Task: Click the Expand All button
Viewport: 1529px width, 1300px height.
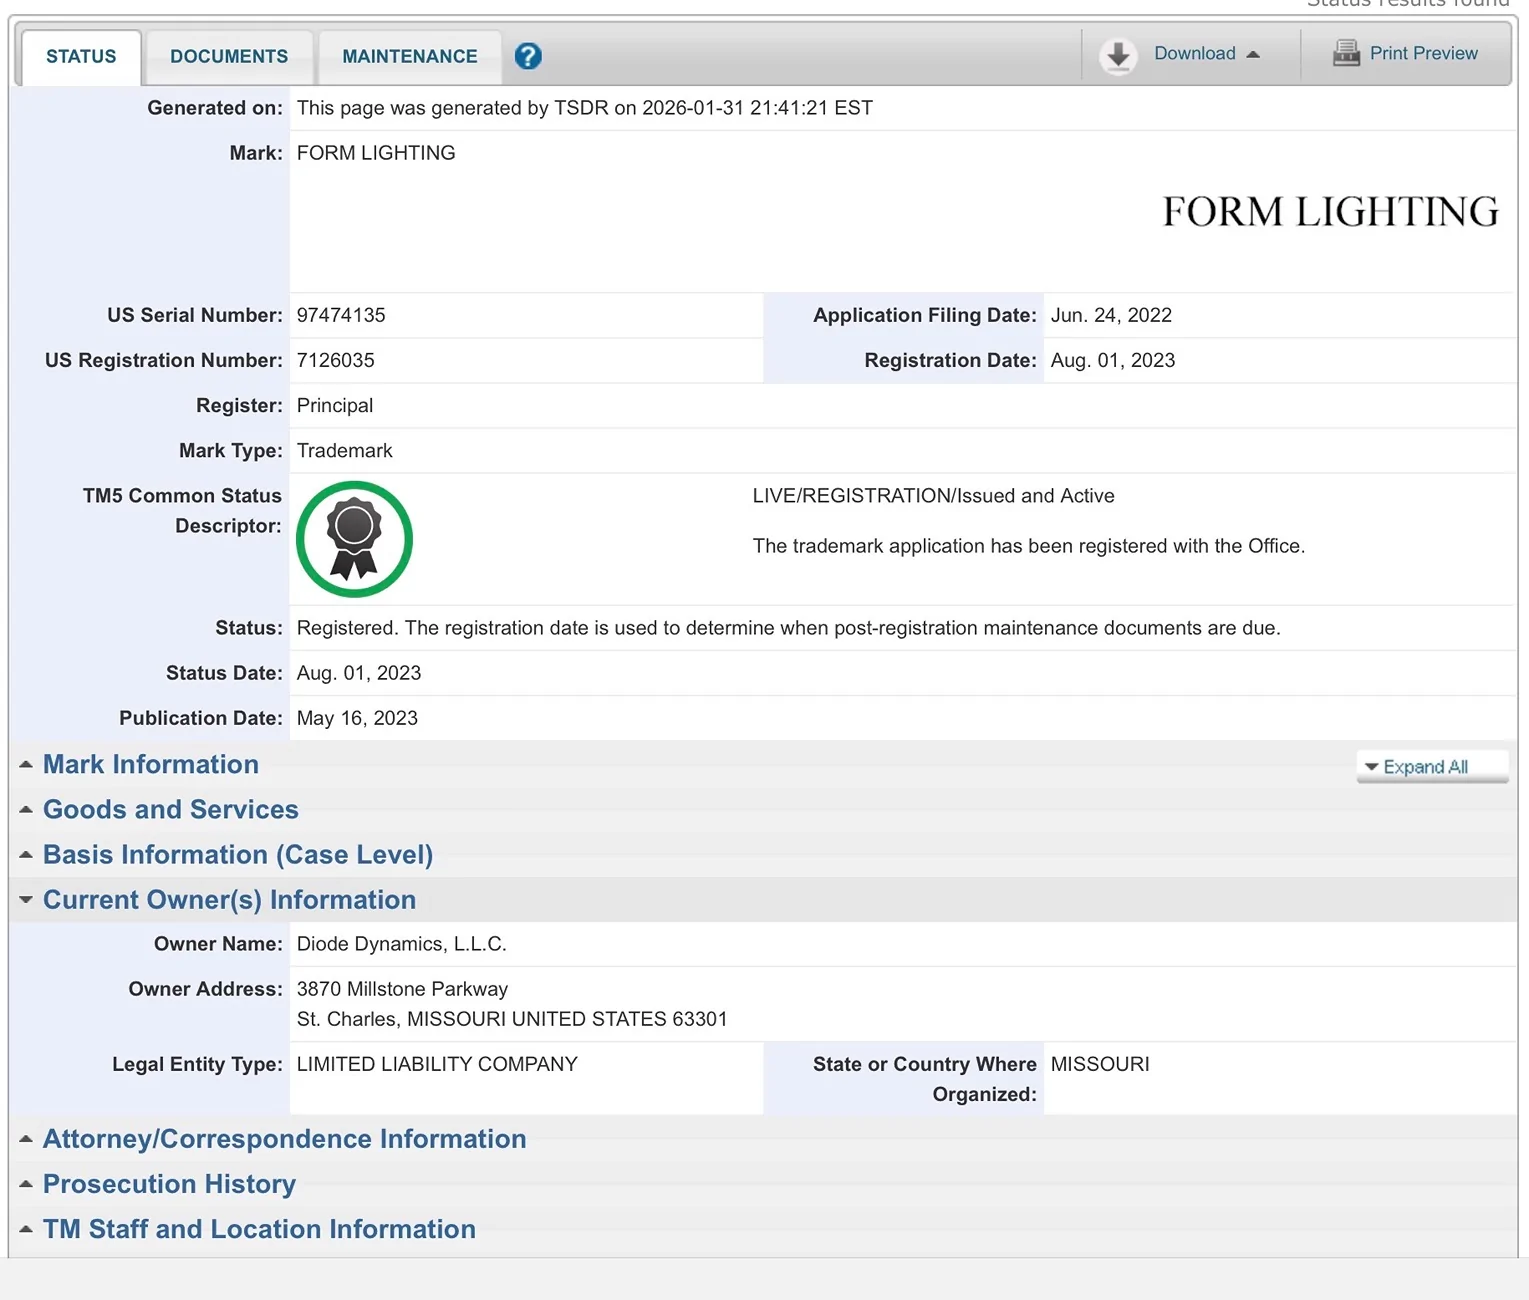Action: coord(1432,767)
